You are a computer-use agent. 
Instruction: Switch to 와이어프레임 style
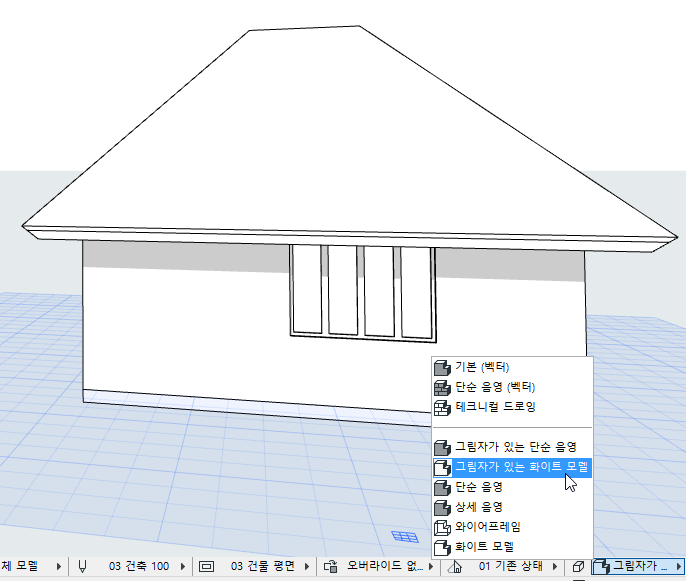tap(512, 527)
